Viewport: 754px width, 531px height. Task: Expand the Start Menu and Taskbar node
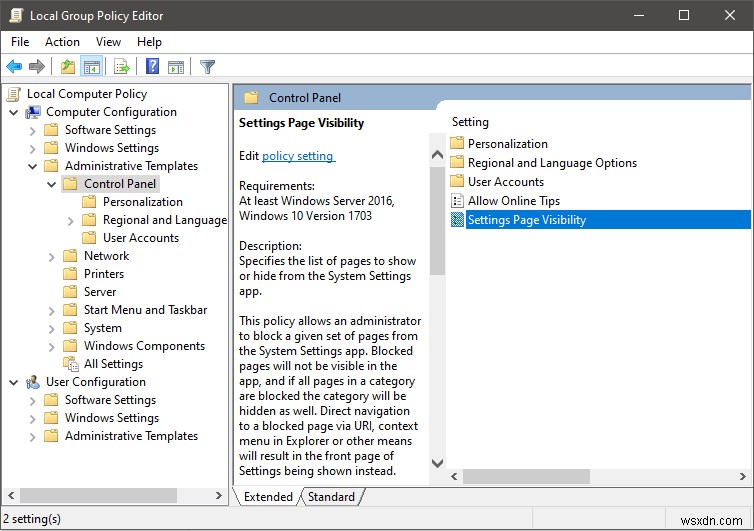tap(52, 310)
